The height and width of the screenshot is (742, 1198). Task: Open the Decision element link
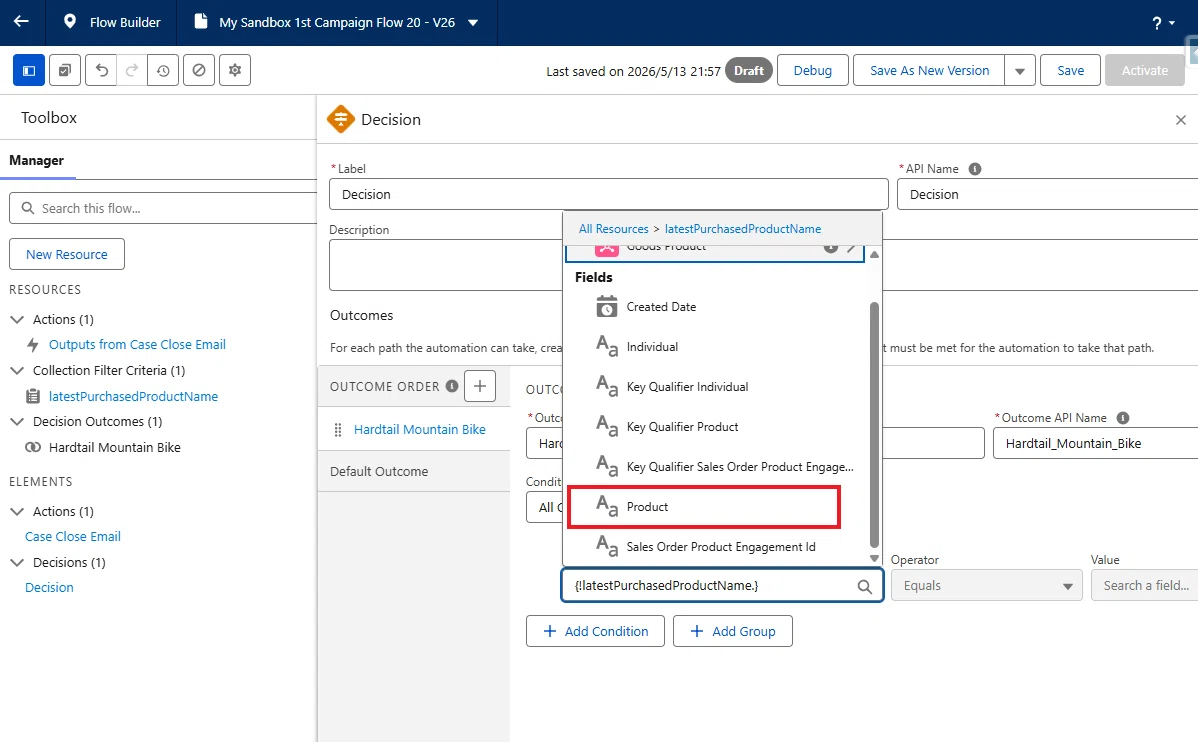49,588
